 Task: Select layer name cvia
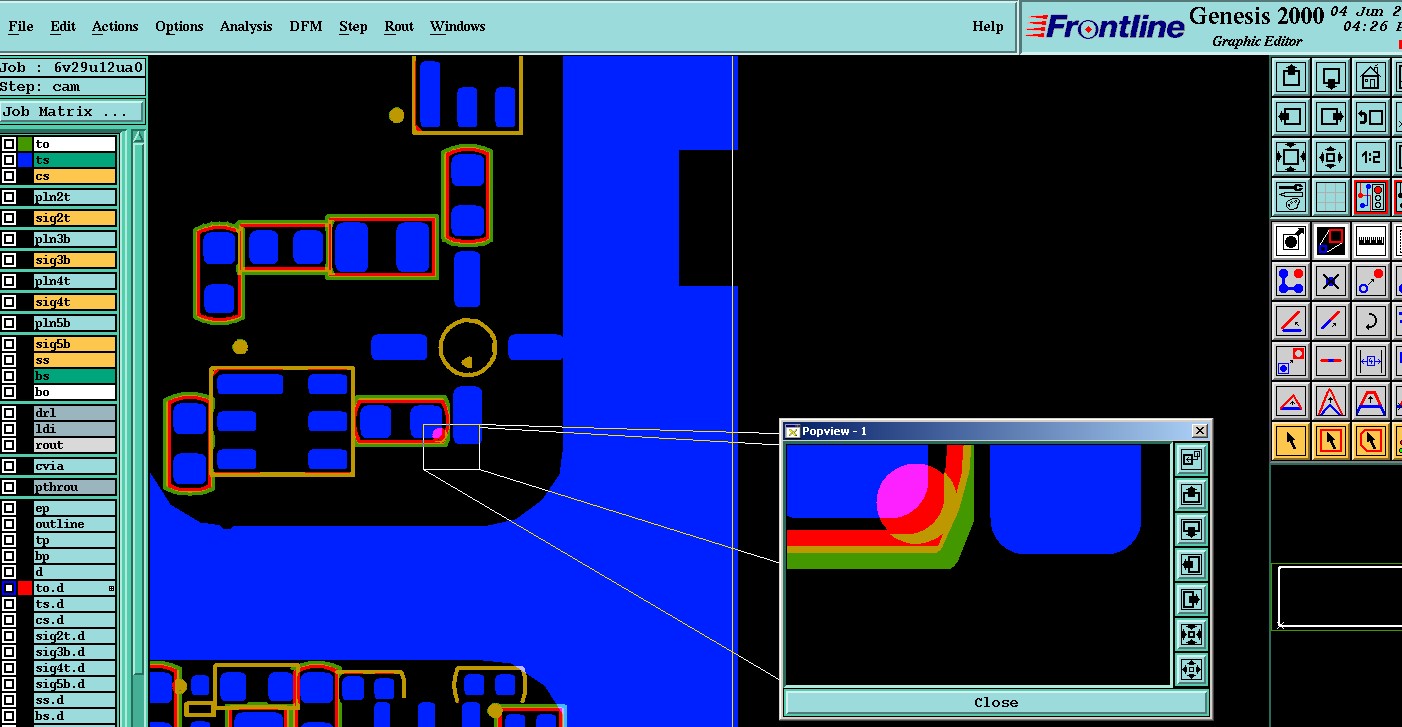[x=75, y=466]
